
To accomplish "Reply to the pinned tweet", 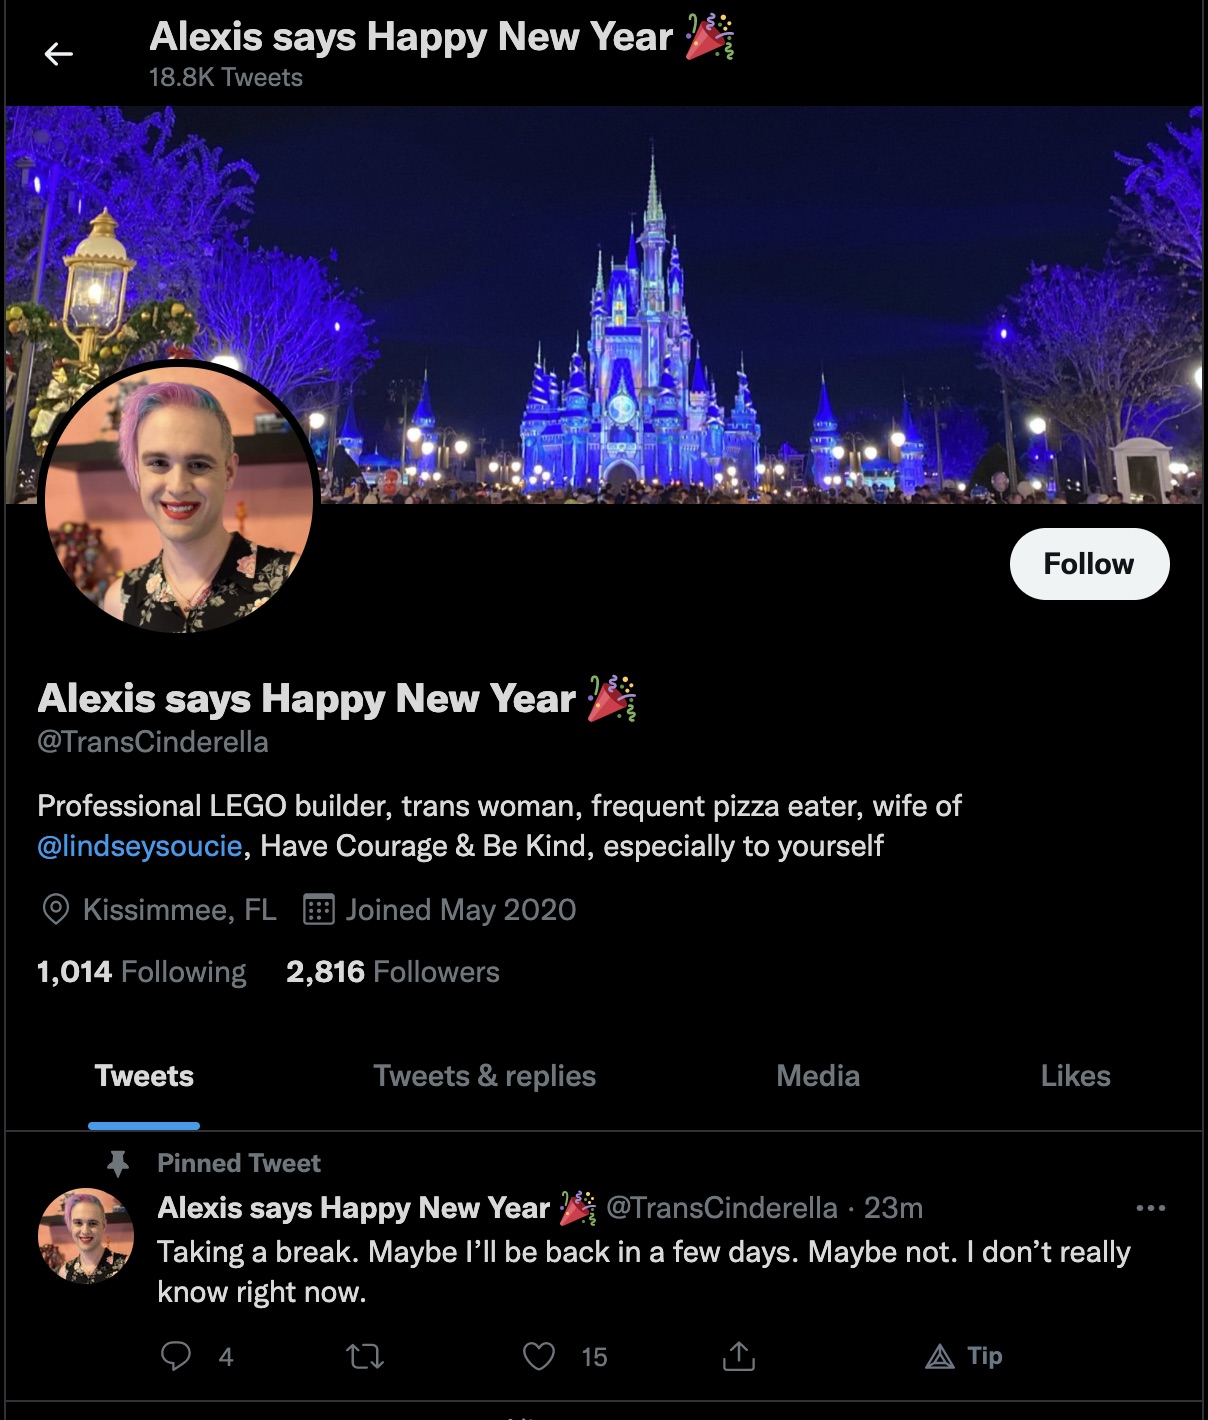I will point(176,1356).
